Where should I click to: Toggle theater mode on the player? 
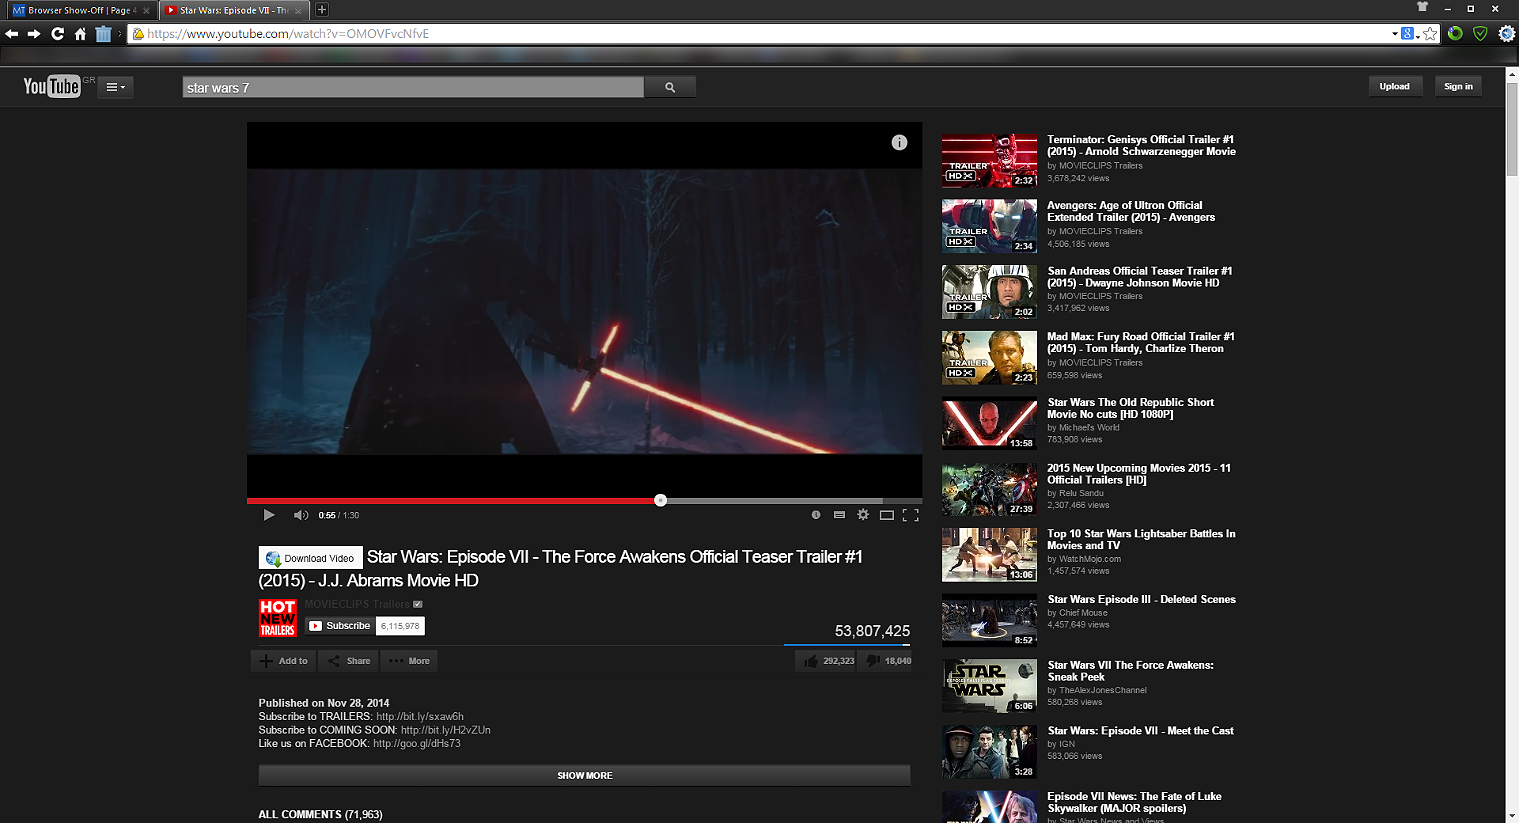click(886, 515)
